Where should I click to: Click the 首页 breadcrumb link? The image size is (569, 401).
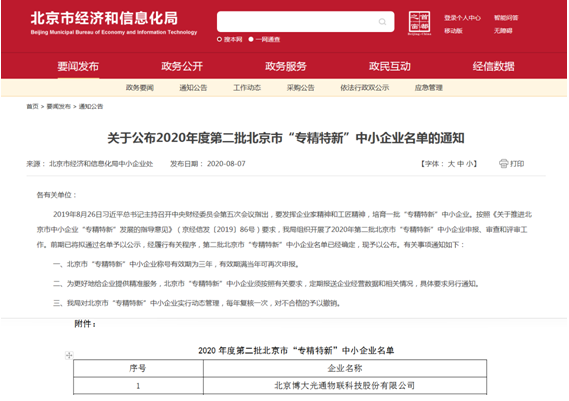point(32,106)
